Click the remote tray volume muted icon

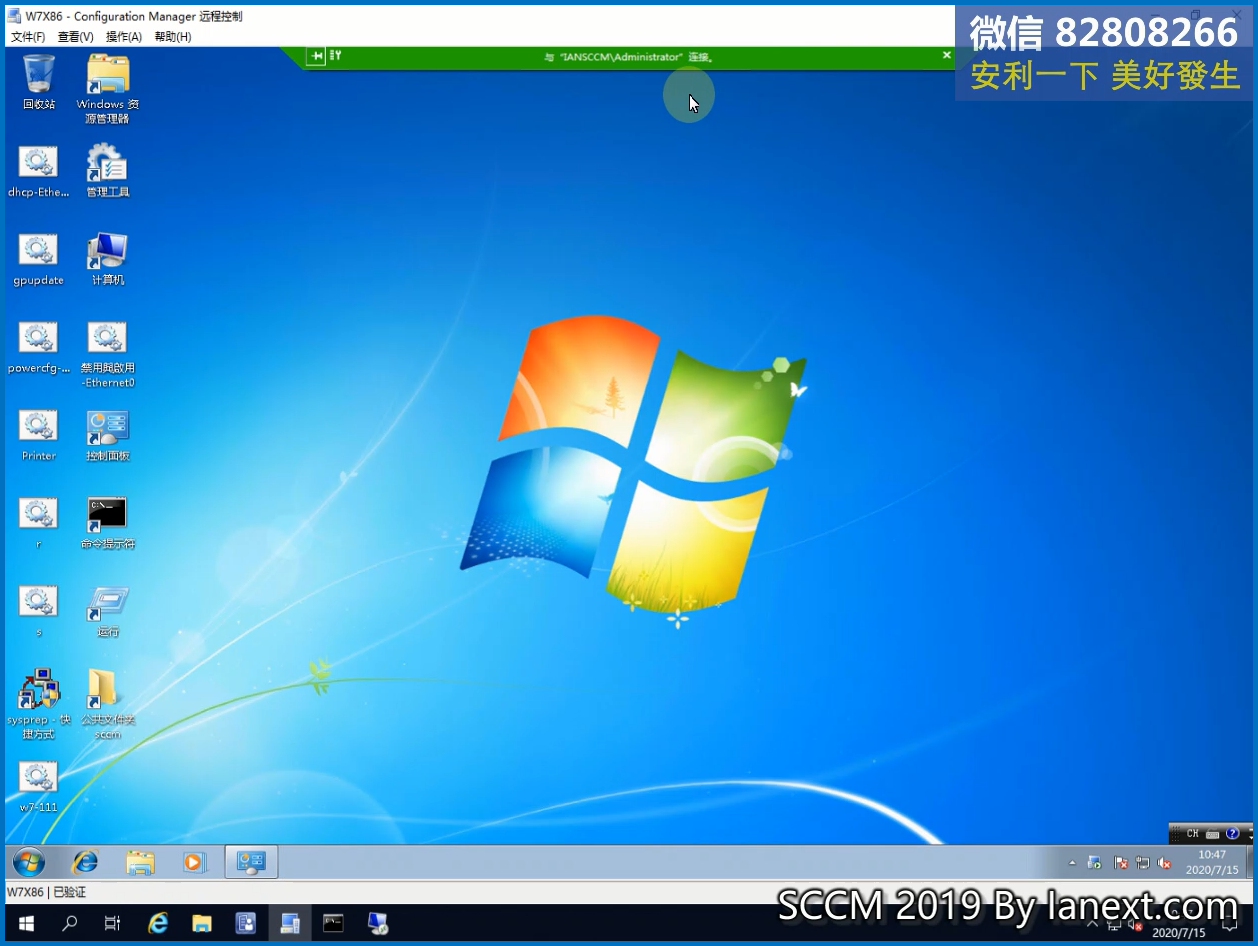(x=1164, y=863)
